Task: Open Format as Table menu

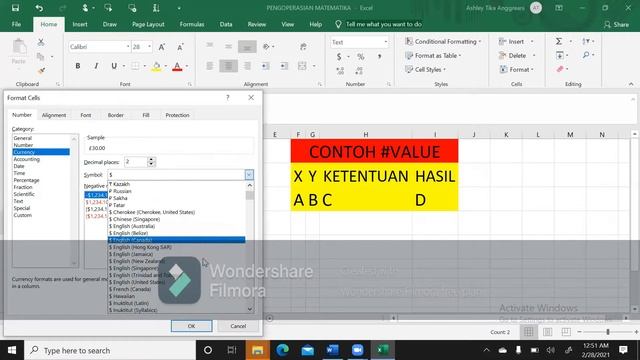Action: click(x=433, y=56)
